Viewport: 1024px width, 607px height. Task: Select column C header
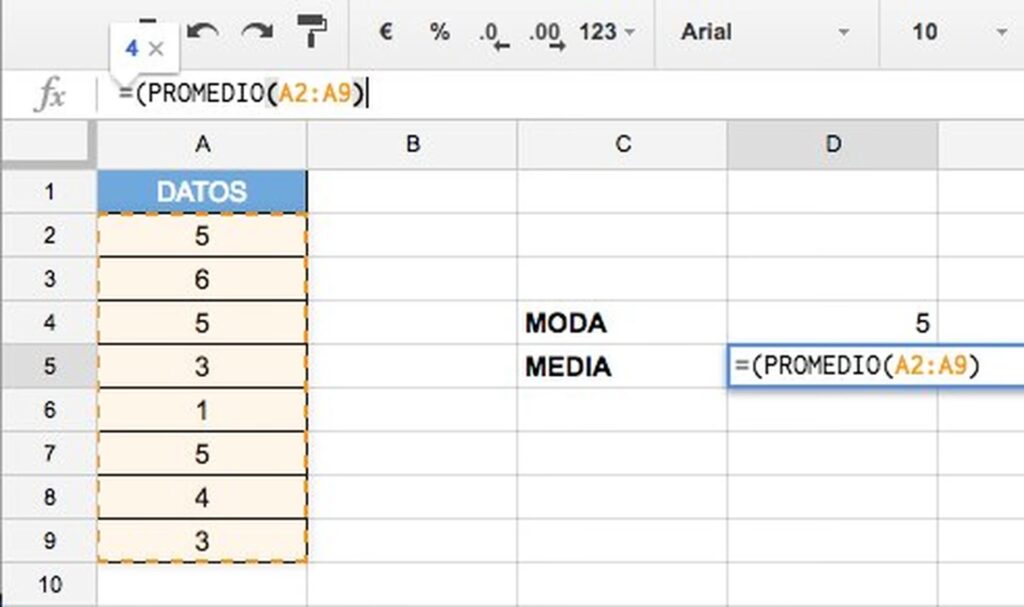pos(622,145)
